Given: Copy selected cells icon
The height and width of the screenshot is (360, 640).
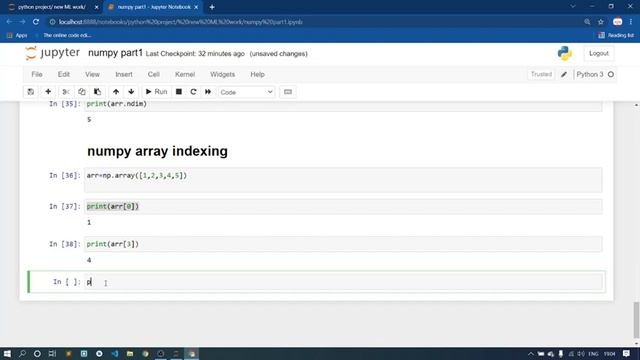Looking at the screenshot, I should [82, 92].
